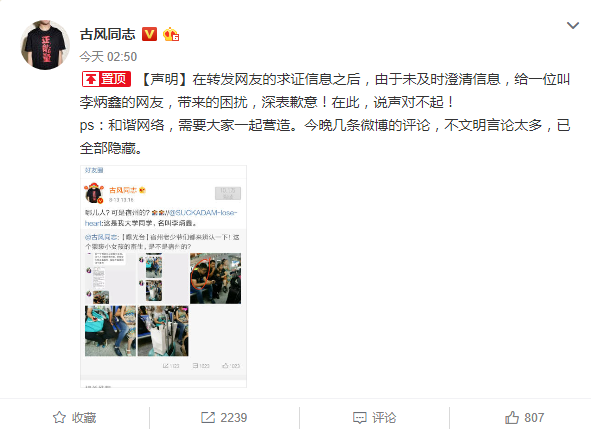Viewport: 591px width, 434px height.
Task: Click the thumbs-up like icon
Action: coord(512,417)
